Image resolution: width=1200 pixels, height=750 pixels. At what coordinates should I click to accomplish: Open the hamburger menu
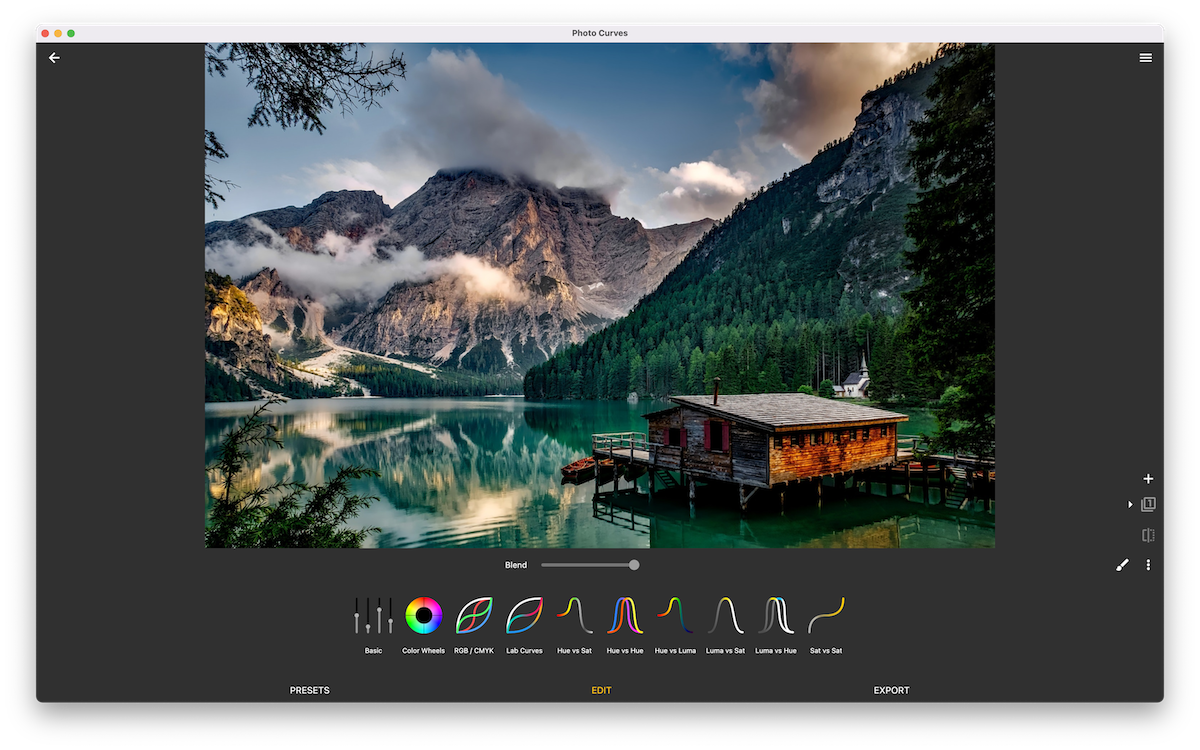pyautogui.click(x=1146, y=58)
